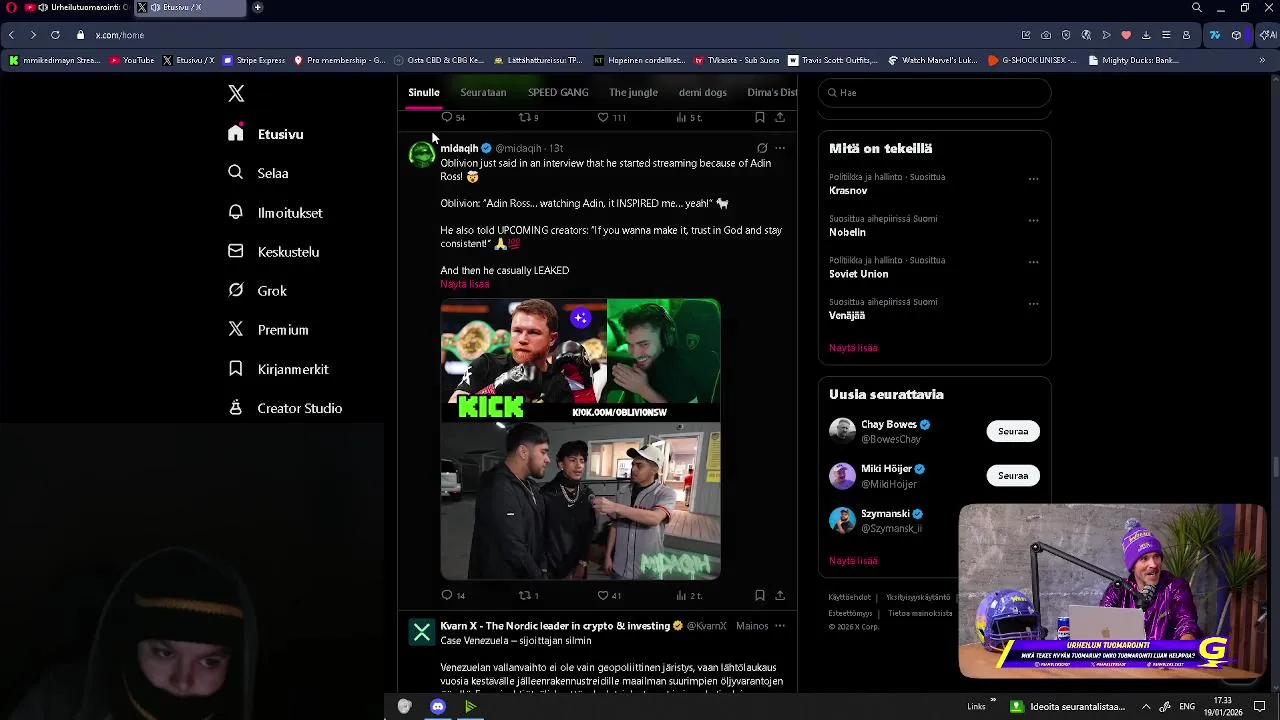
Task: Click the heart icon in browser toolbar
Action: point(1126,35)
